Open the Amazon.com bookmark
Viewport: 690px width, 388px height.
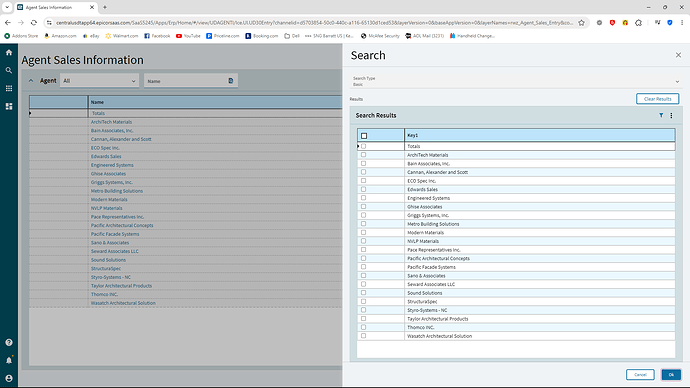tap(60, 36)
